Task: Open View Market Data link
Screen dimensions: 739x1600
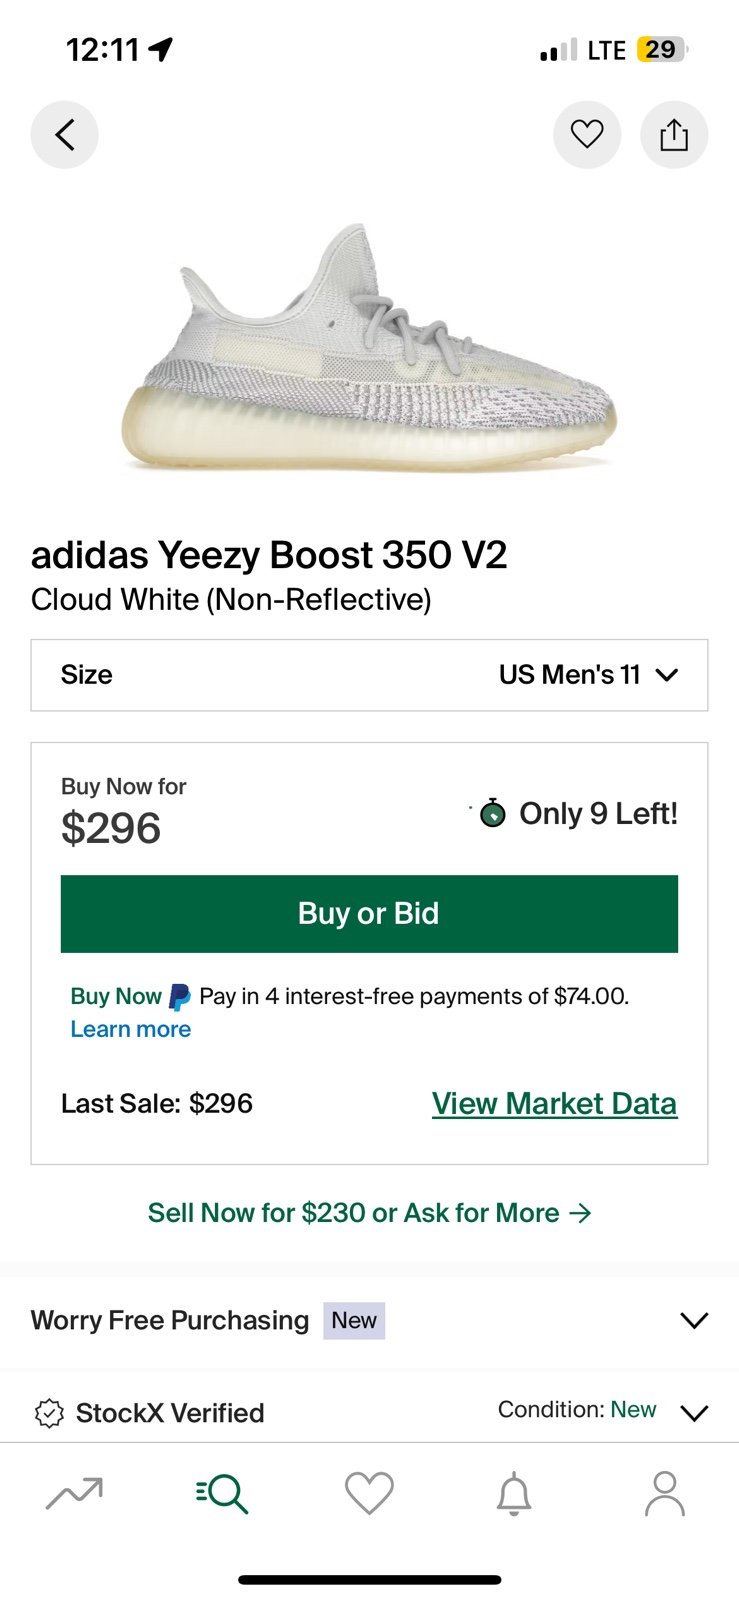Action: [x=554, y=1103]
